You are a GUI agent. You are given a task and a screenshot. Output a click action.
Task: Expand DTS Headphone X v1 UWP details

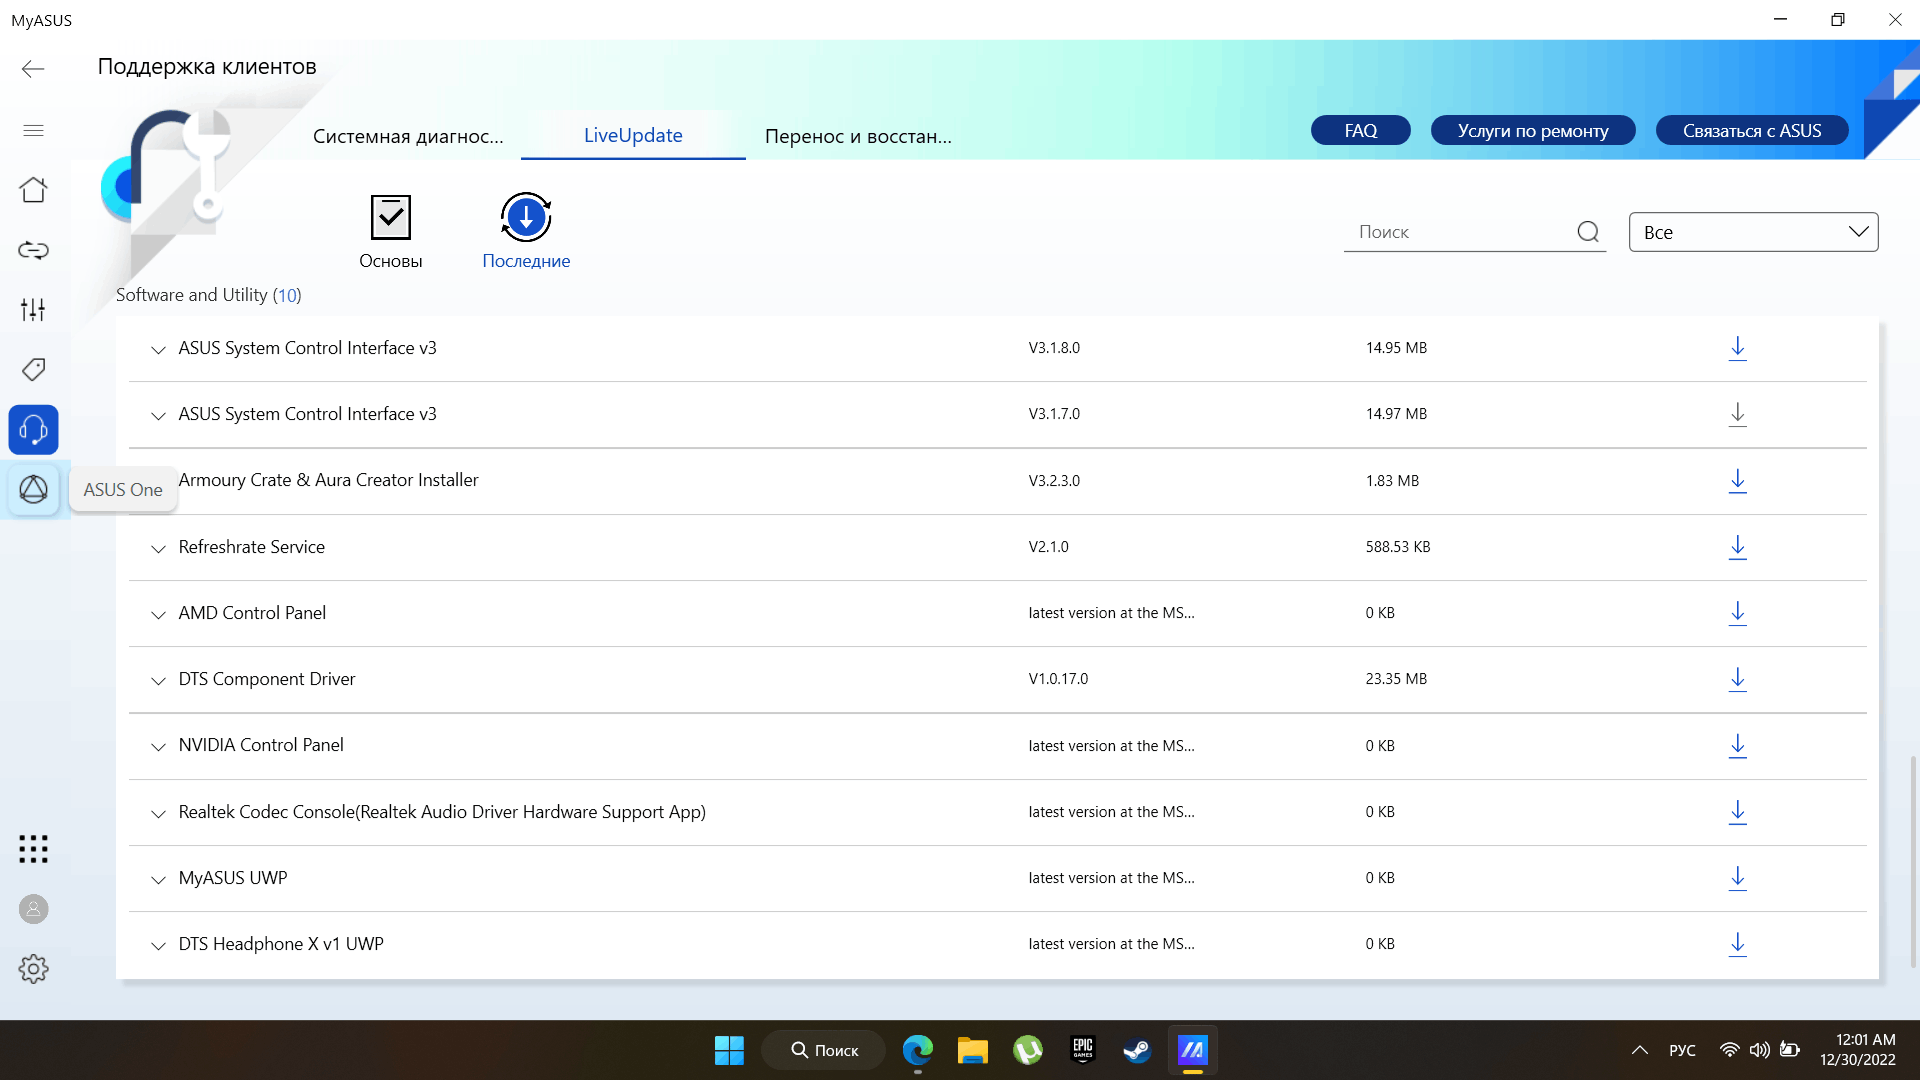[158, 946]
